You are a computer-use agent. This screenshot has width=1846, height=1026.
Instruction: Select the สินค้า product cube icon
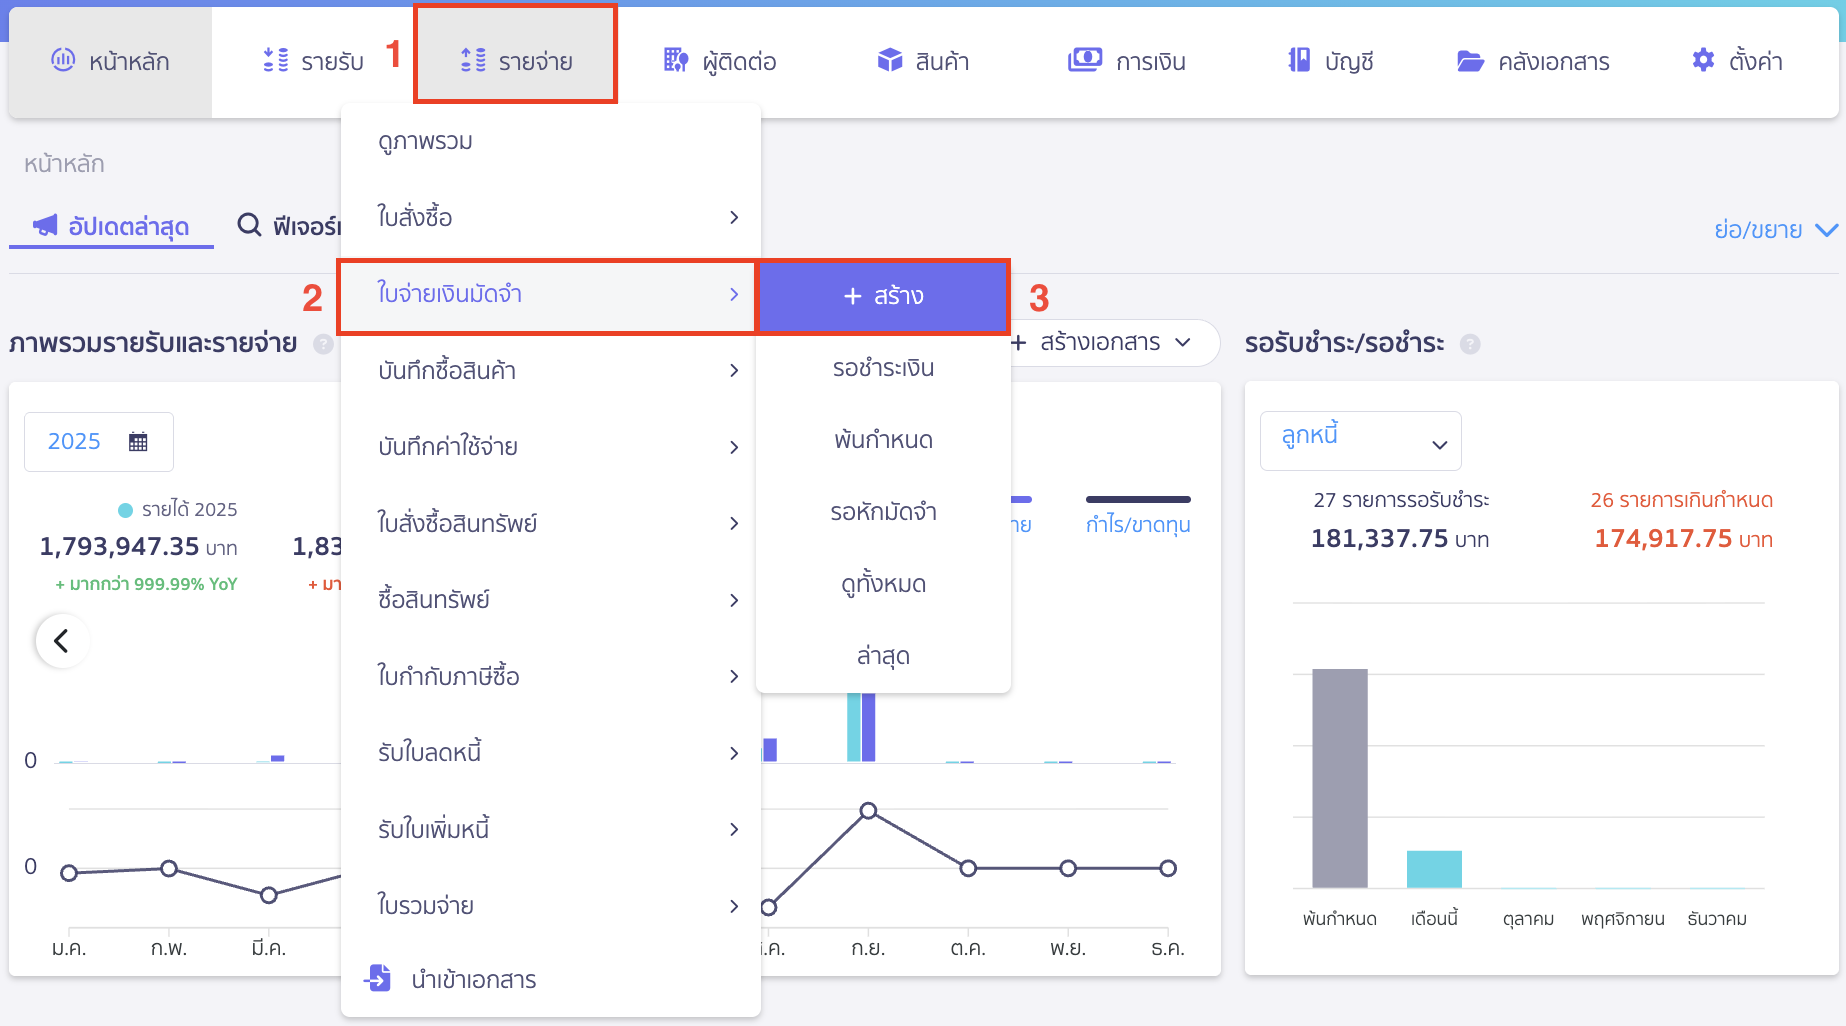coord(888,60)
